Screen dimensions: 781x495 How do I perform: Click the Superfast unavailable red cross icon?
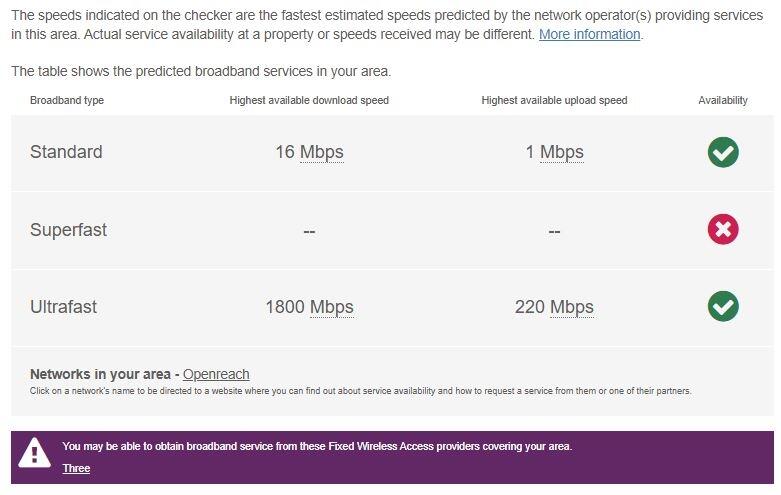(x=723, y=230)
